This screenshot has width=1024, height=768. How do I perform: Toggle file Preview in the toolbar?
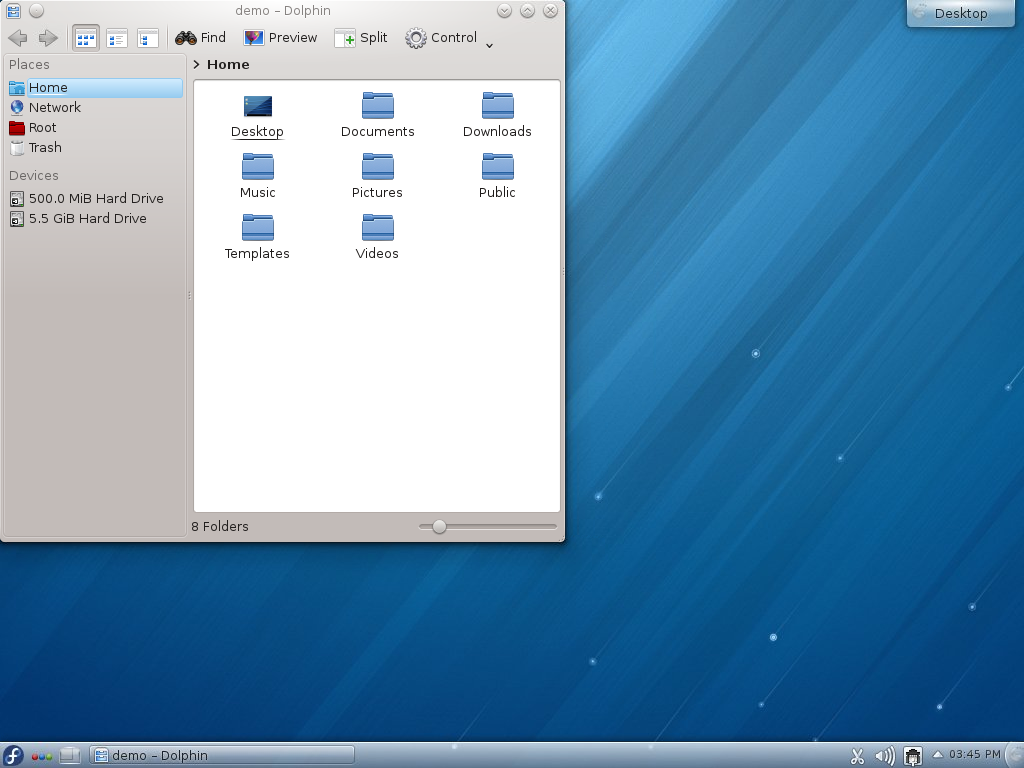(280, 38)
